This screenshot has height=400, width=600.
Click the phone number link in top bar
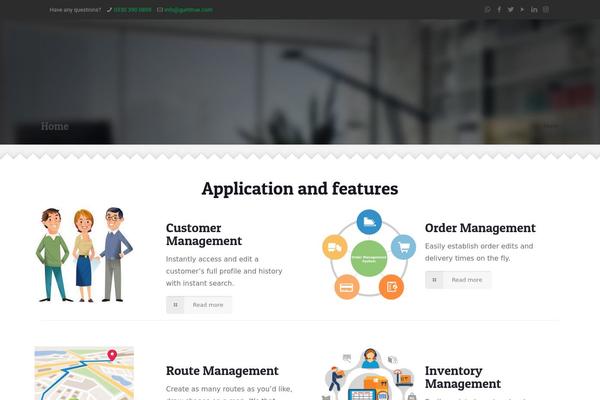pyautogui.click(x=132, y=10)
